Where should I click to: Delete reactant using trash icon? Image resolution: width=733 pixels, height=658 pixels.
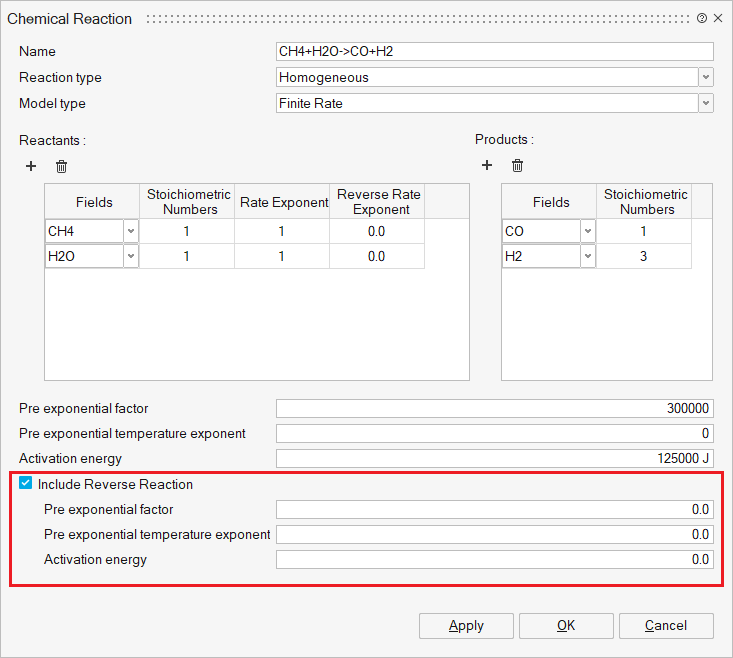pyautogui.click(x=61, y=166)
